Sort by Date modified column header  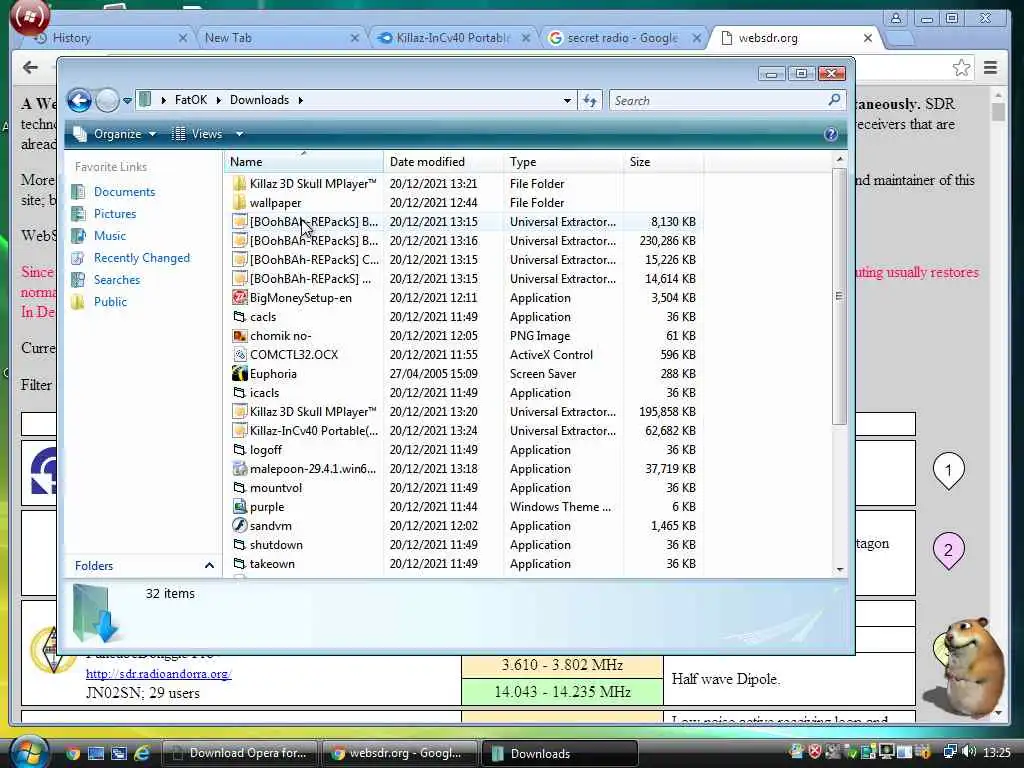pos(443,161)
